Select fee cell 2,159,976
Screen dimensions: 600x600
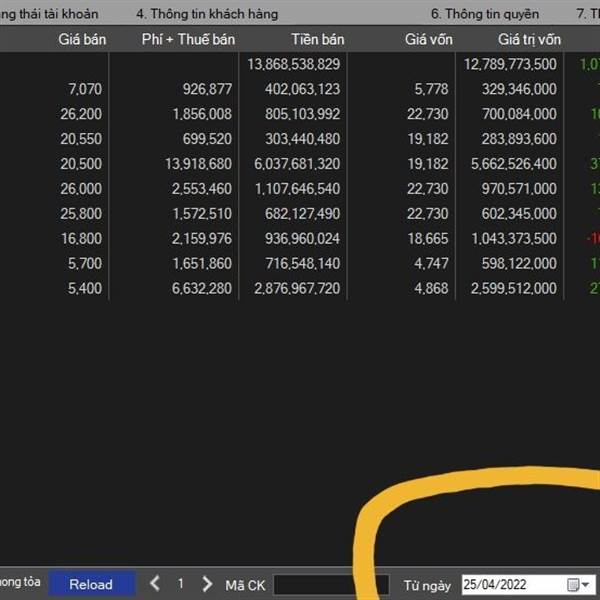click(x=202, y=239)
